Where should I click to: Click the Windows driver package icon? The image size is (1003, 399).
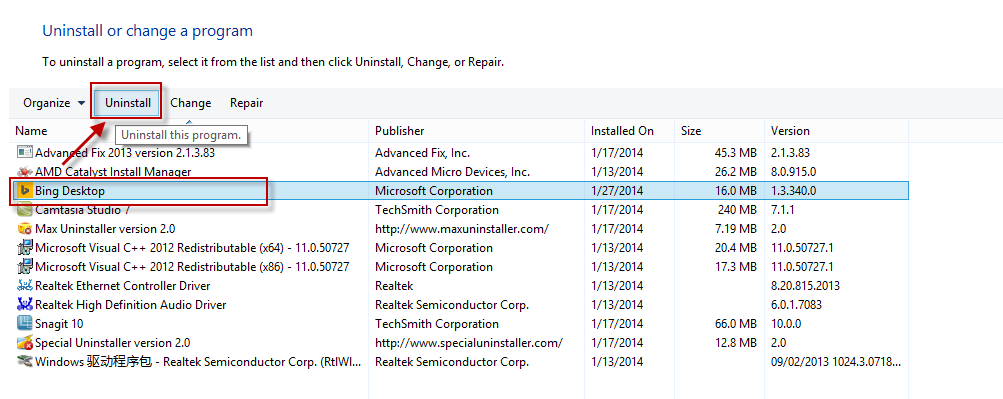pyautogui.click(x=24, y=362)
